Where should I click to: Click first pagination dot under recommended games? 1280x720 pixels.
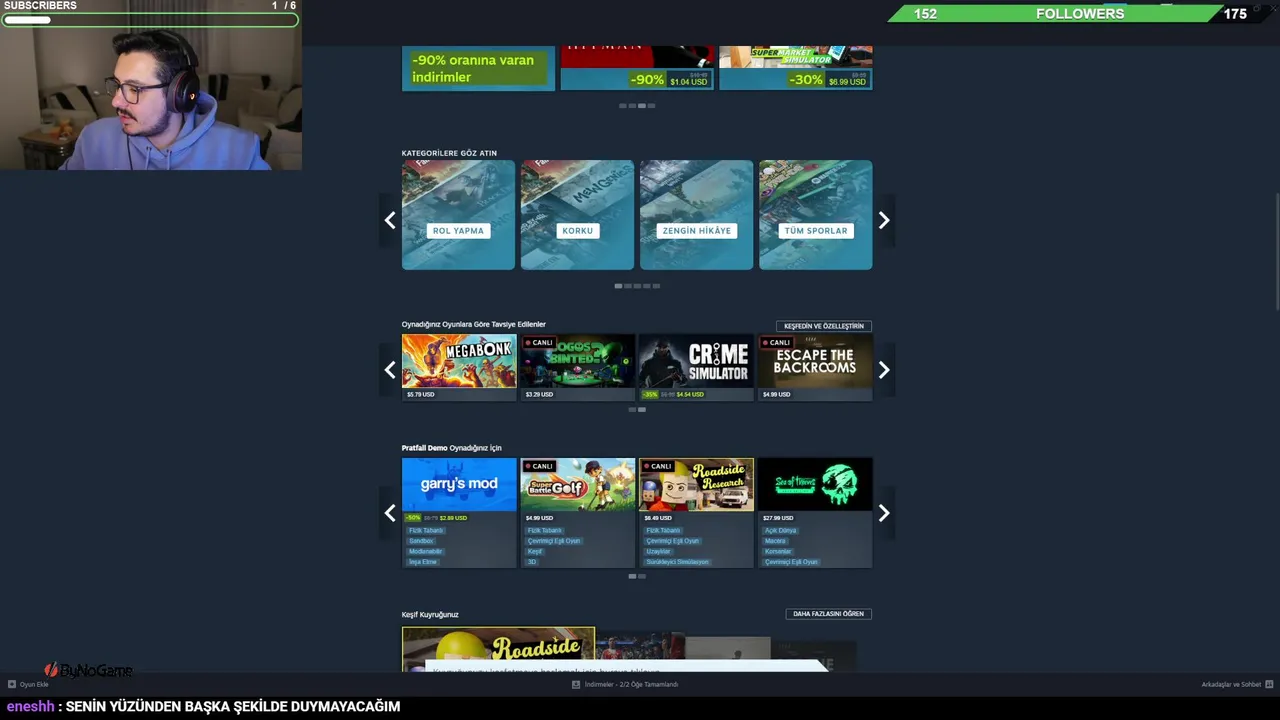click(632, 409)
